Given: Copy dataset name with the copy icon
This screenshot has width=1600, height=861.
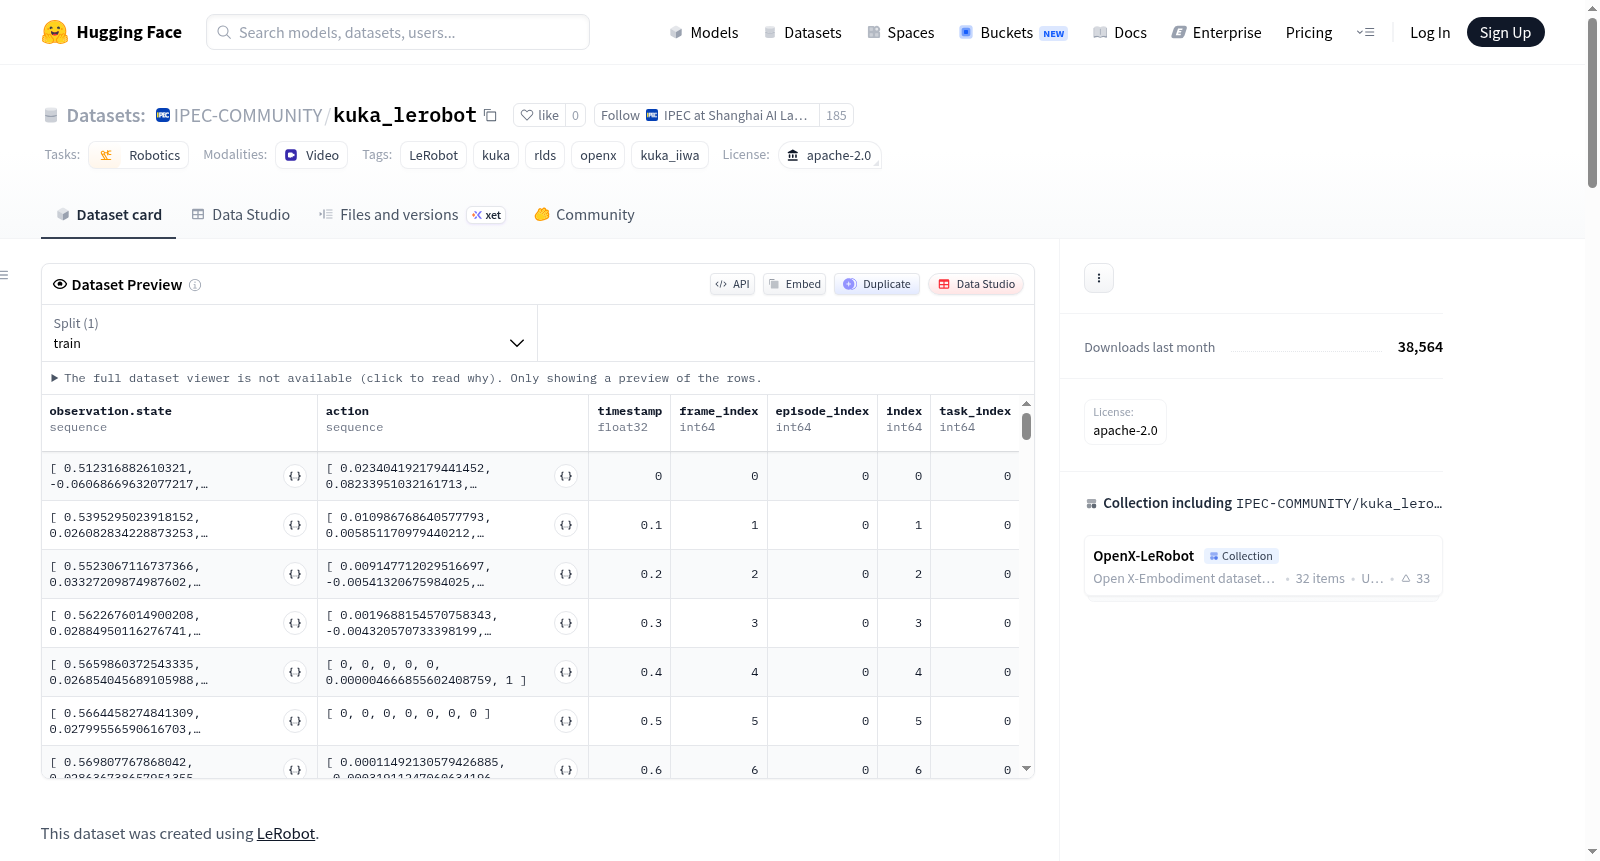Looking at the screenshot, I should [490, 115].
